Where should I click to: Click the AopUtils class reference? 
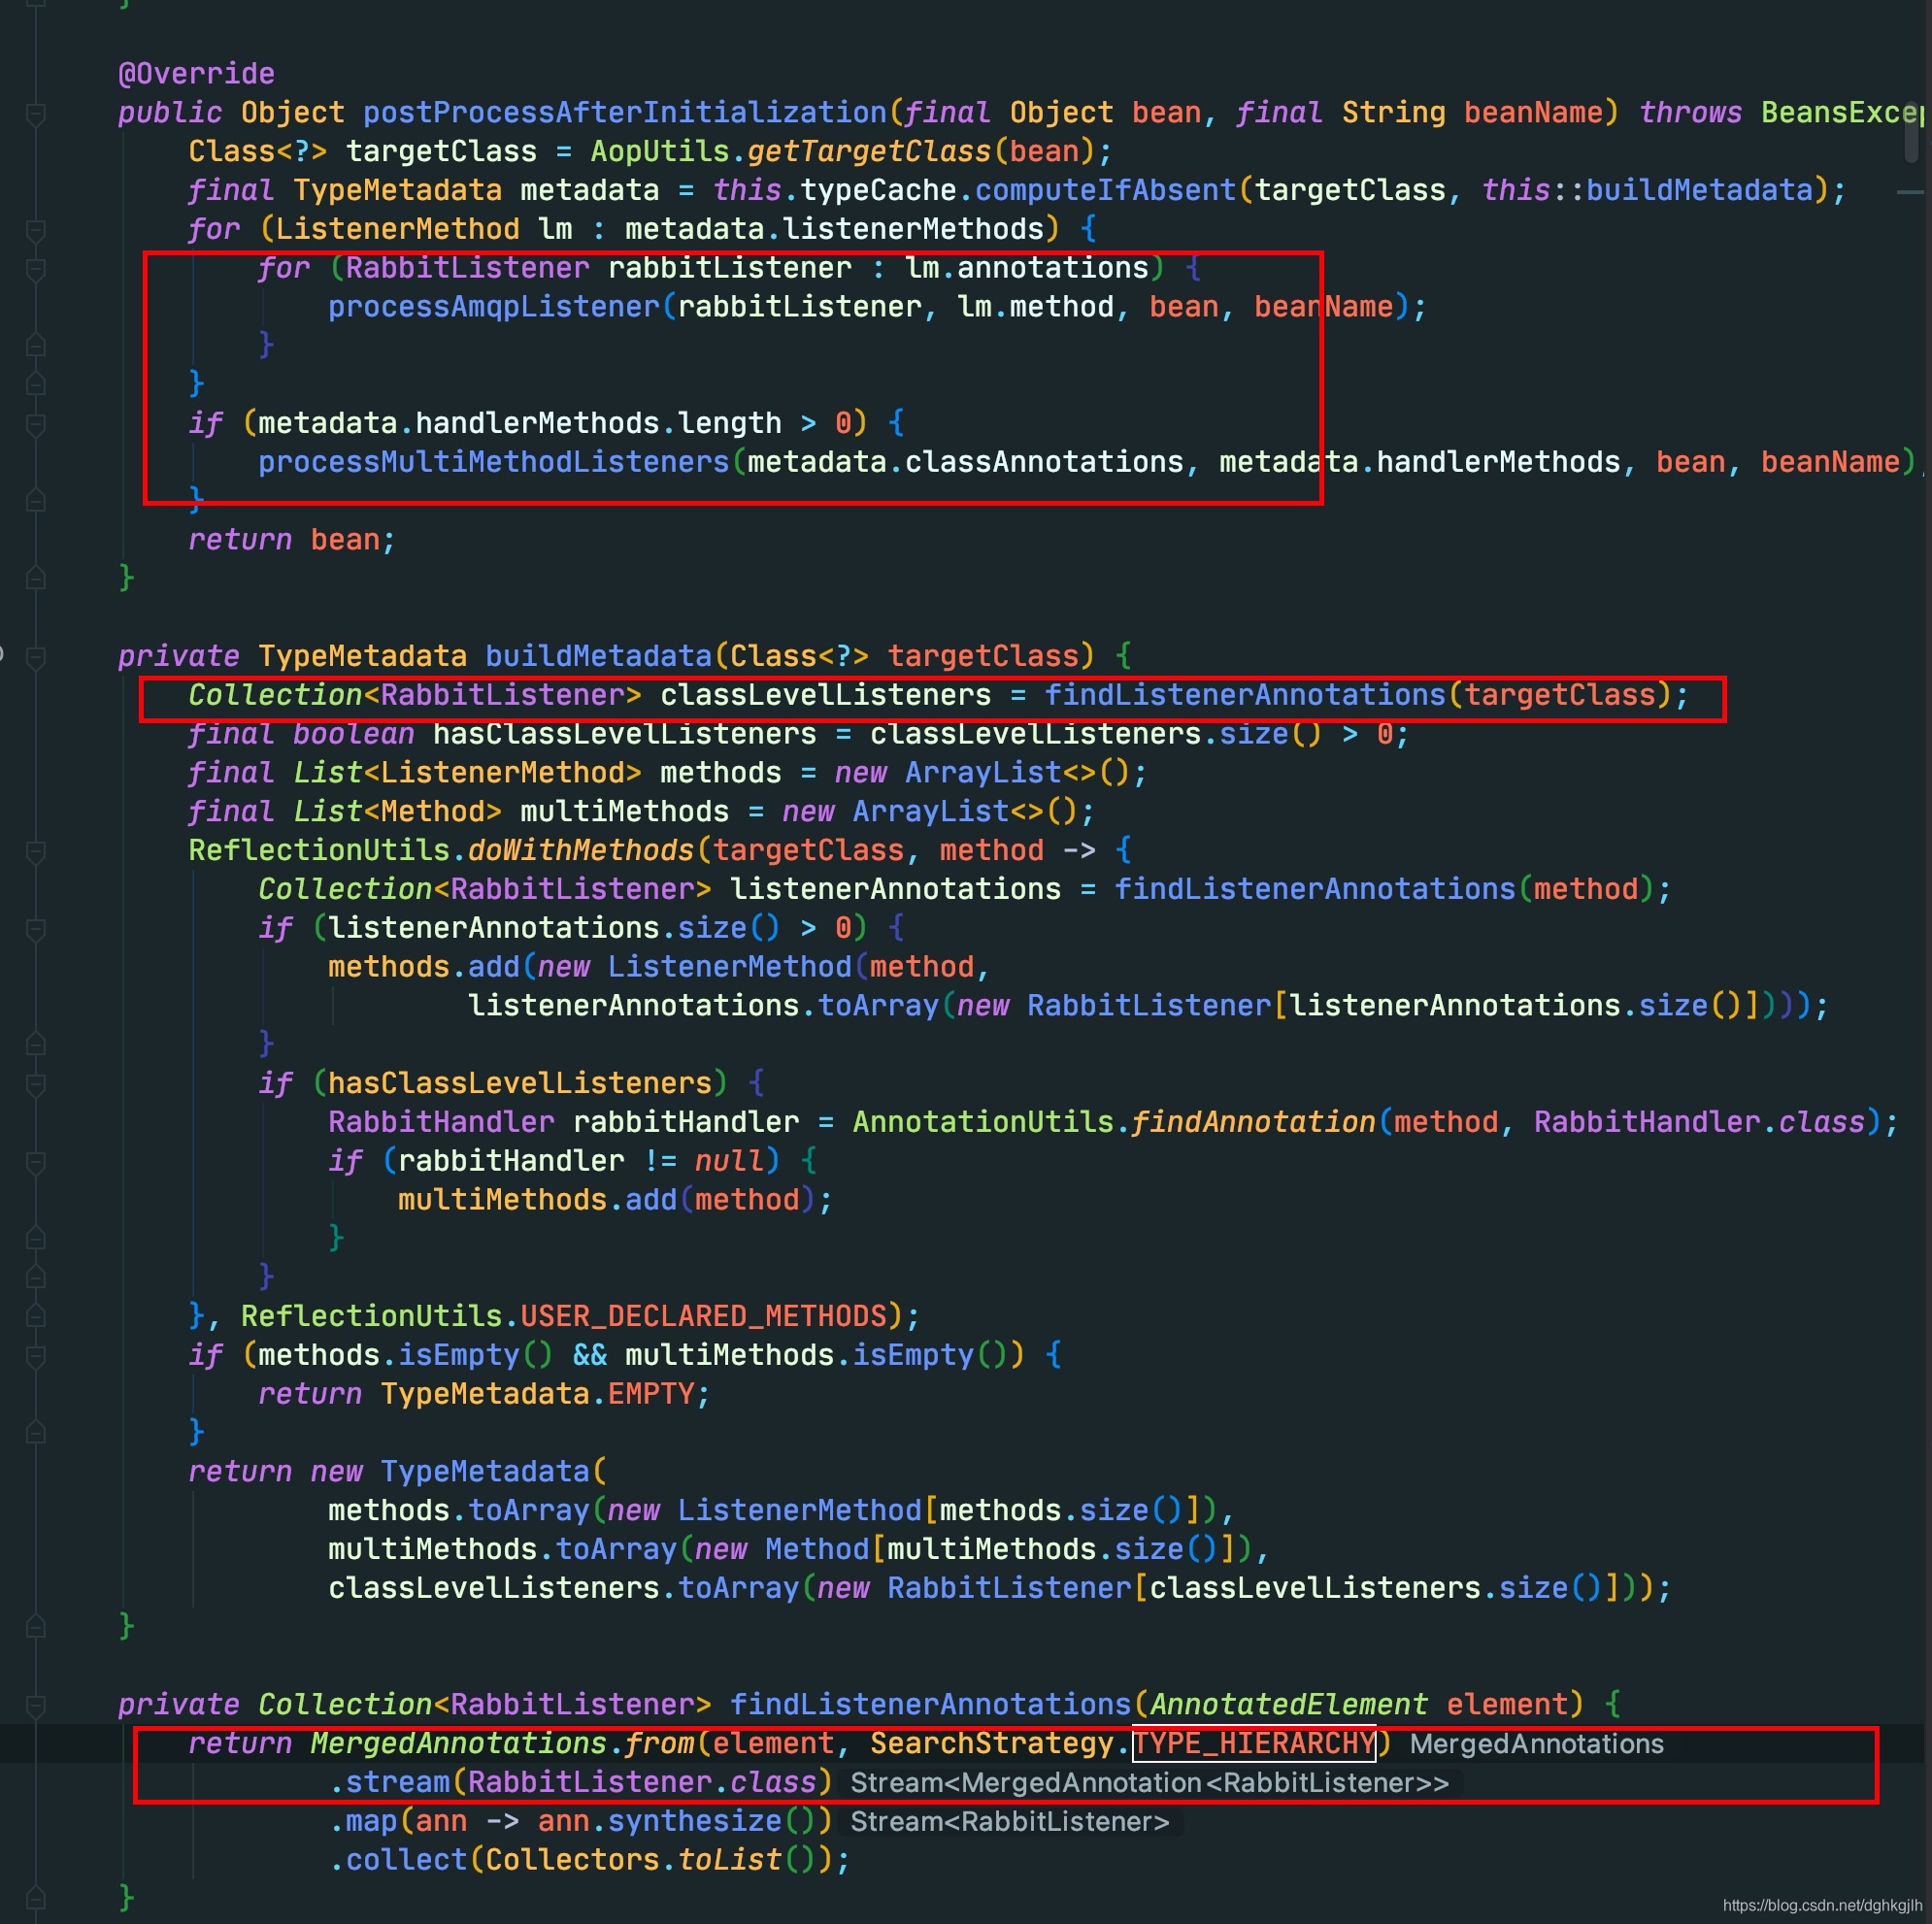pyautogui.click(x=660, y=152)
